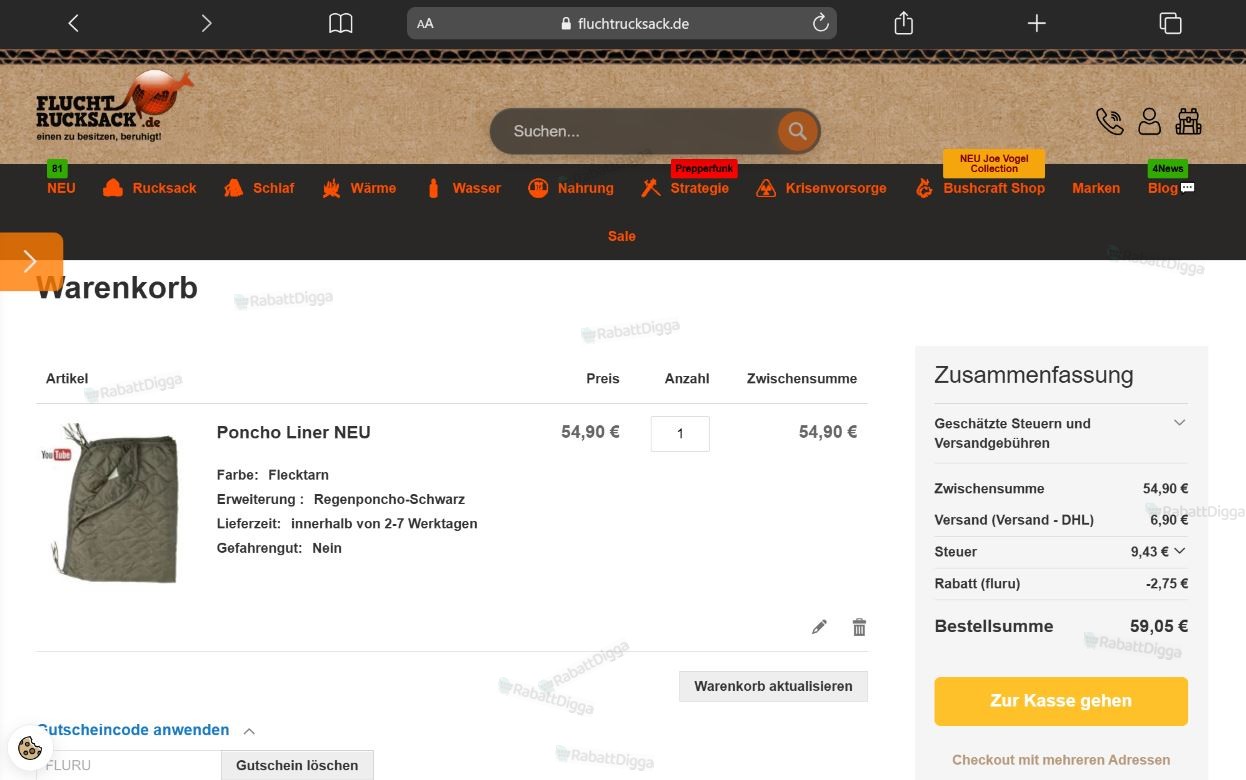Click the Zusammenfassung heading
1246x780 pixels.
tap(1034, 375)
